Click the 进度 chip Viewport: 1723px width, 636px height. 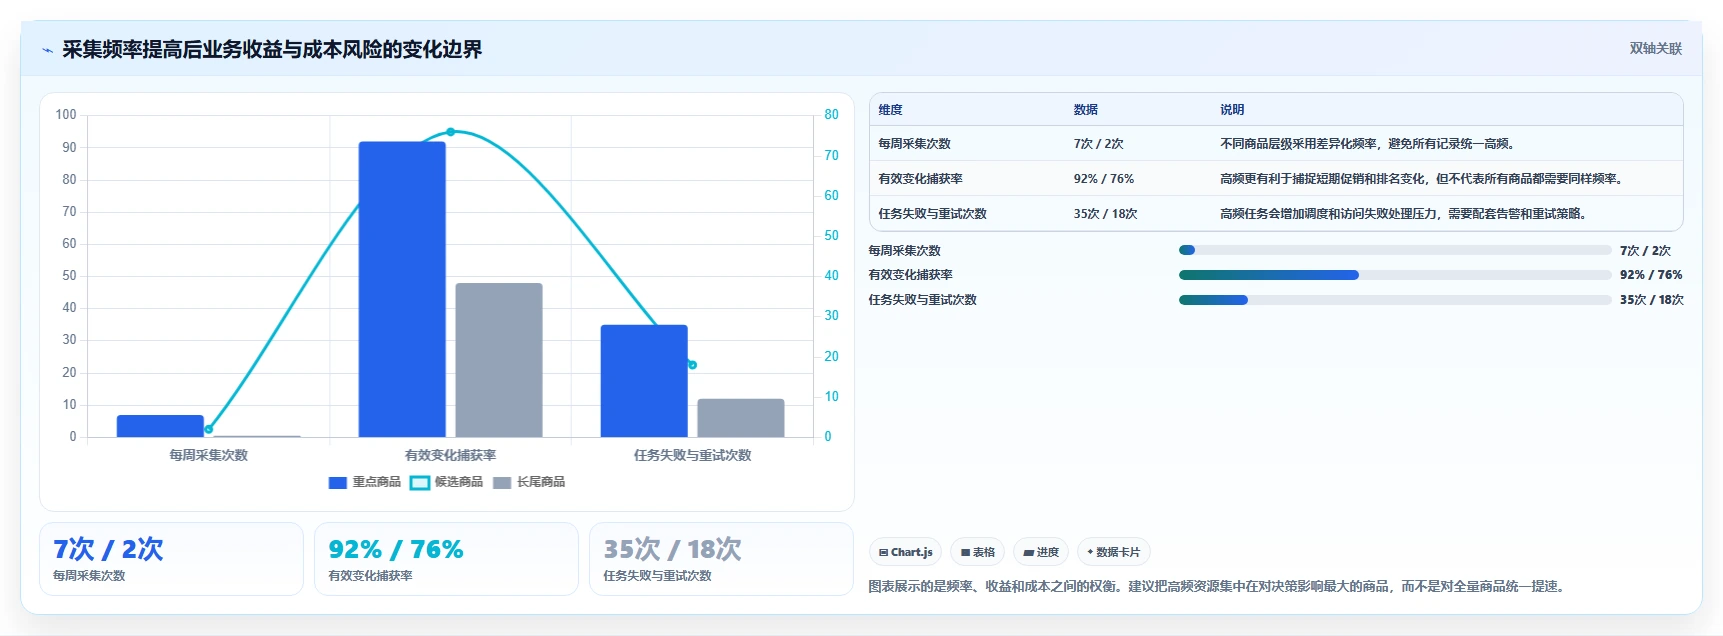click(x=1040, y=552)
